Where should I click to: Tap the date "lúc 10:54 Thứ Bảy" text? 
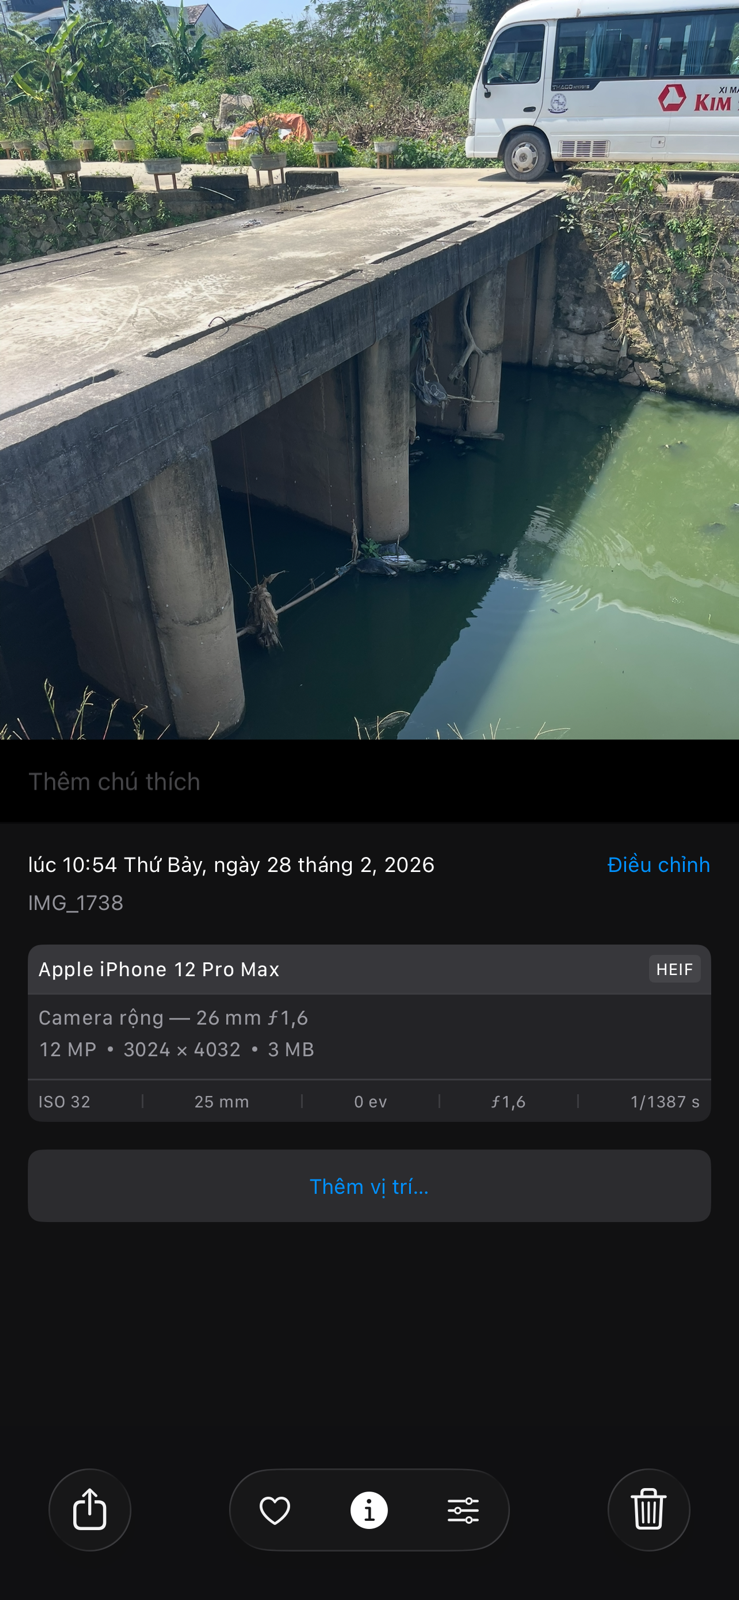231,865
